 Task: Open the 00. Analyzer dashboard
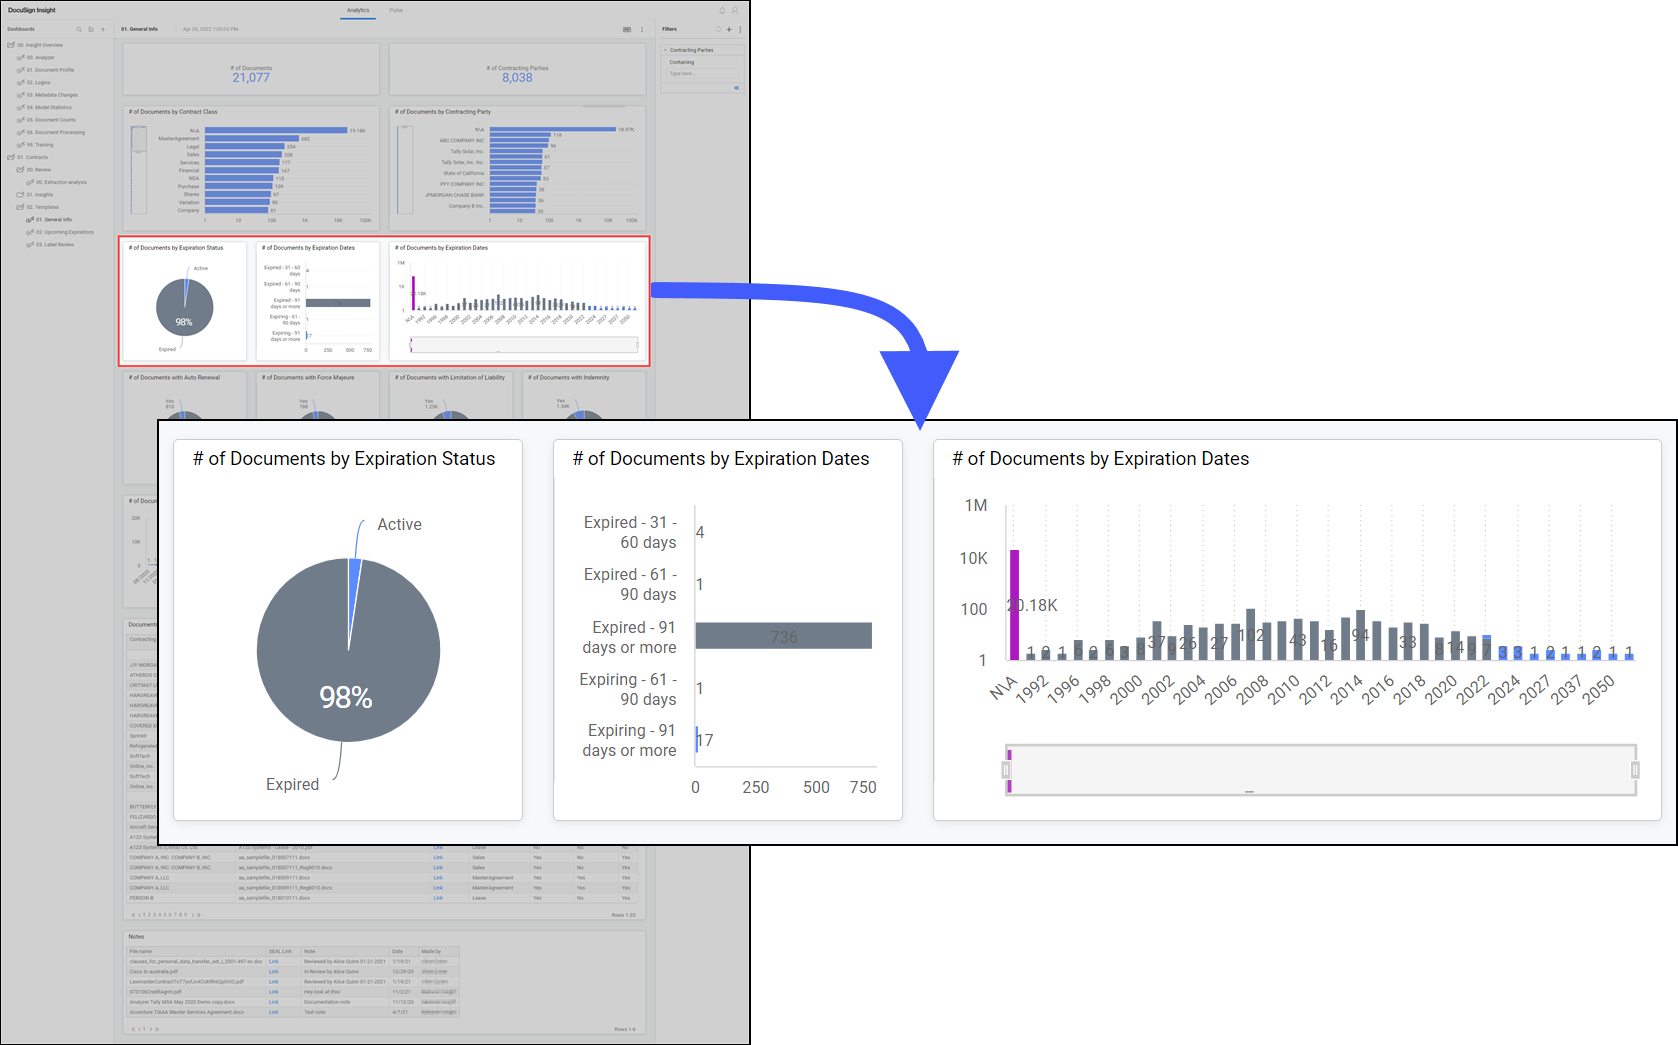[x=40, y=58]
